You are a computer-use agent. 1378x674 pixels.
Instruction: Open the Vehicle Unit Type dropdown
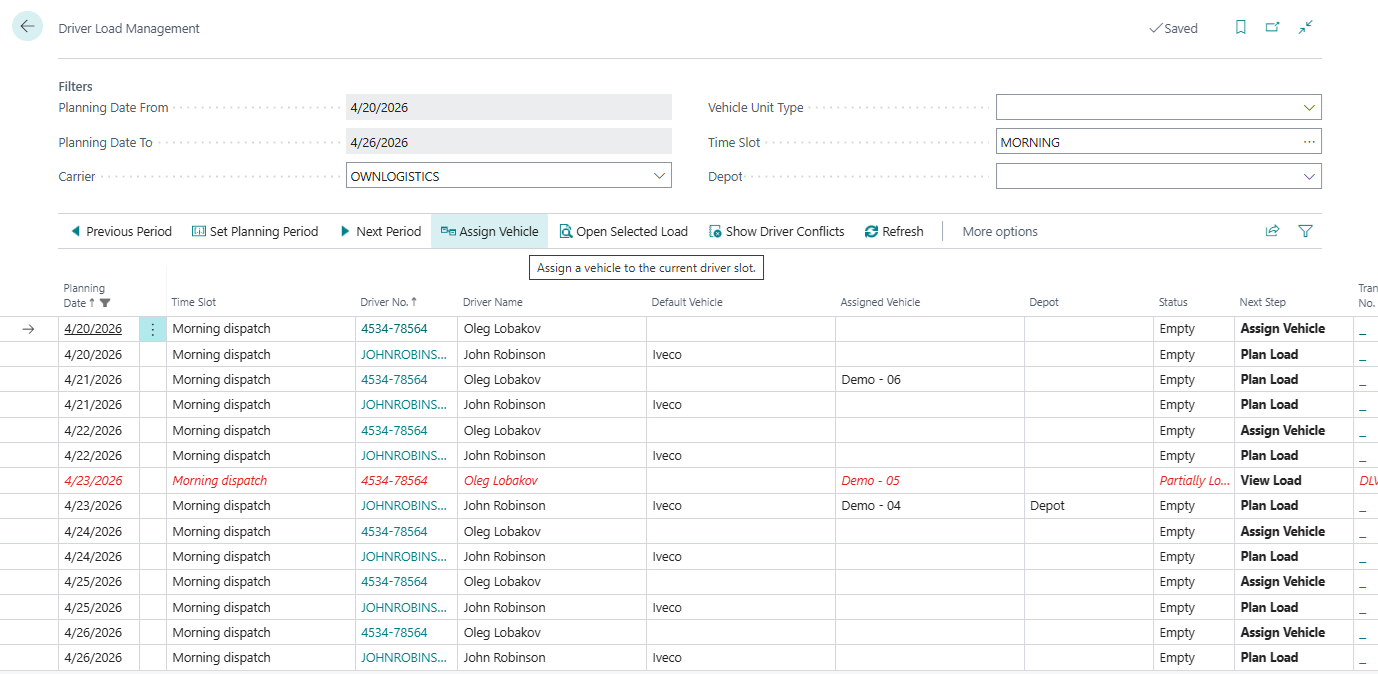pos(1310,107)
